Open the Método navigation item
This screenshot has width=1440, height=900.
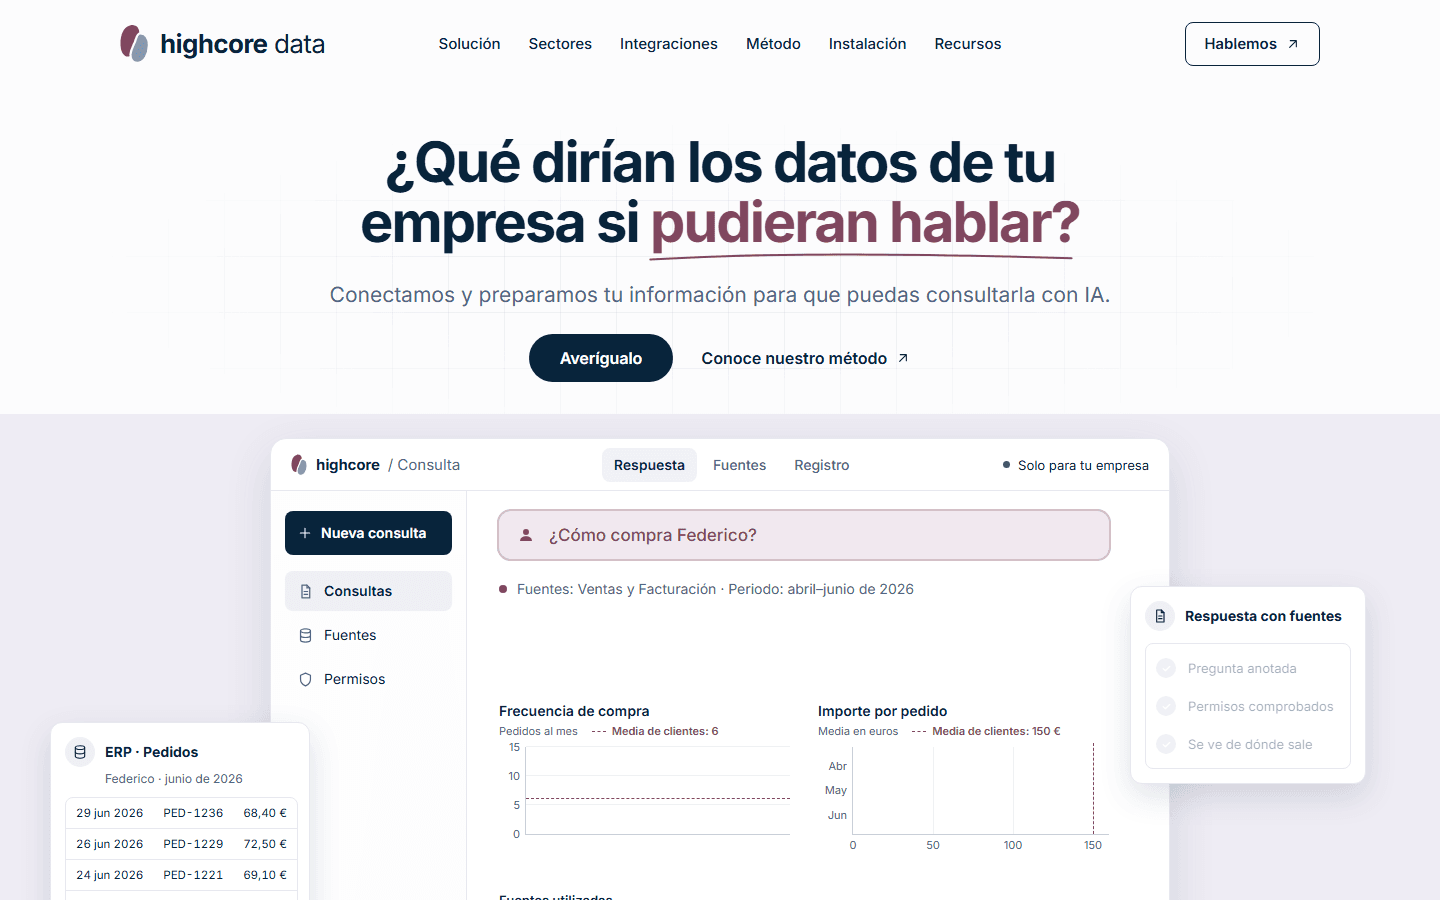click(773, 44)
